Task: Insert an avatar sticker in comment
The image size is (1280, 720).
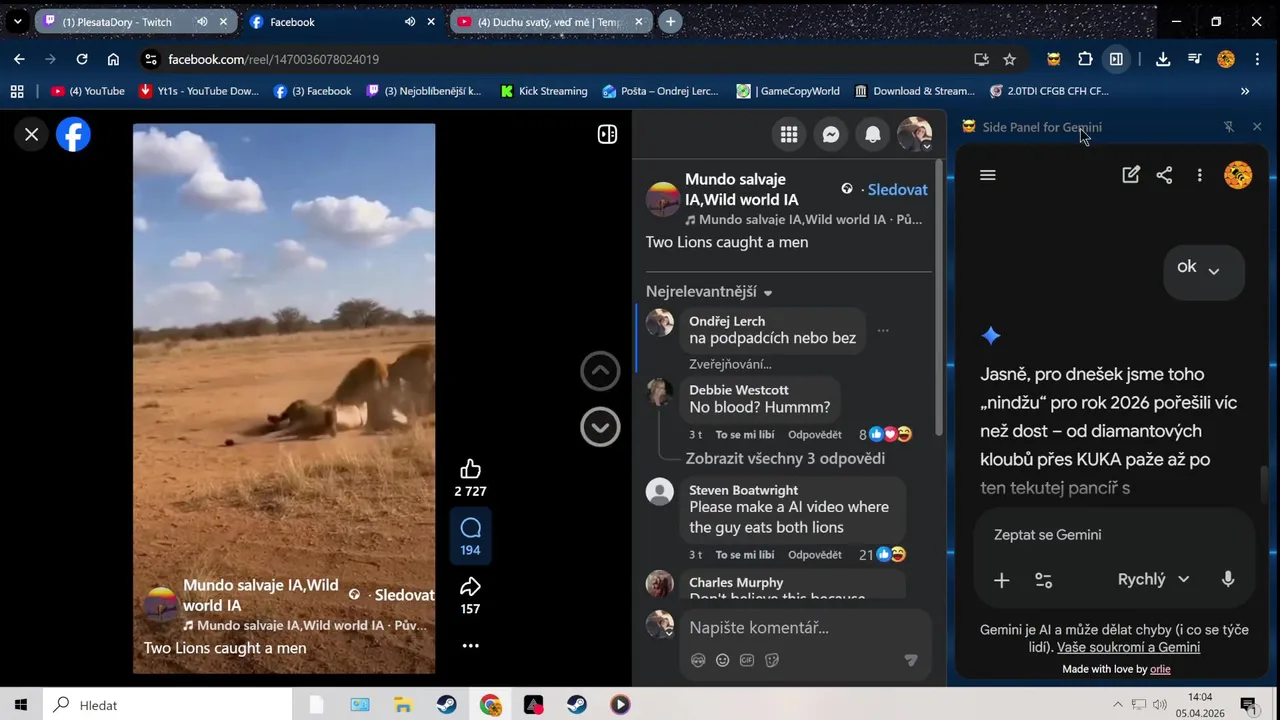Action: click(698, 660)
